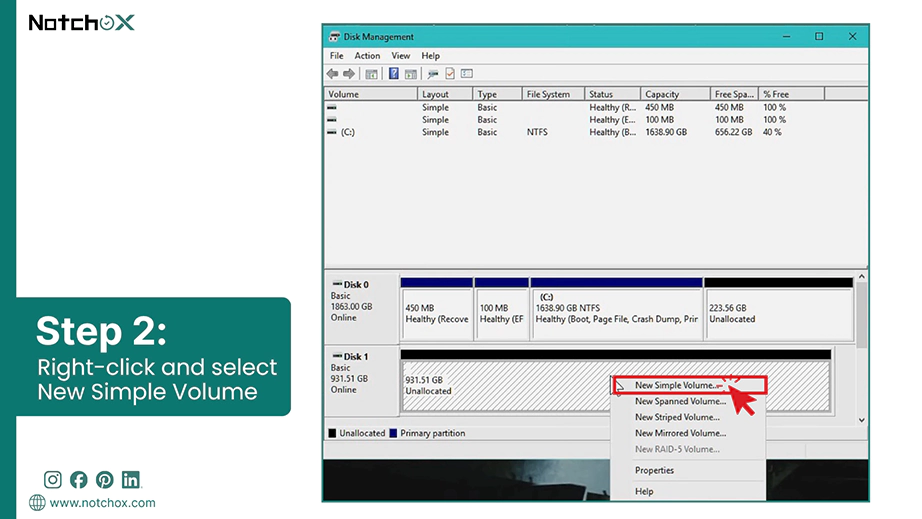Click the Disk 1 drive icon
This screenshot has width=922, height=519.
click(x=337, y=356)
